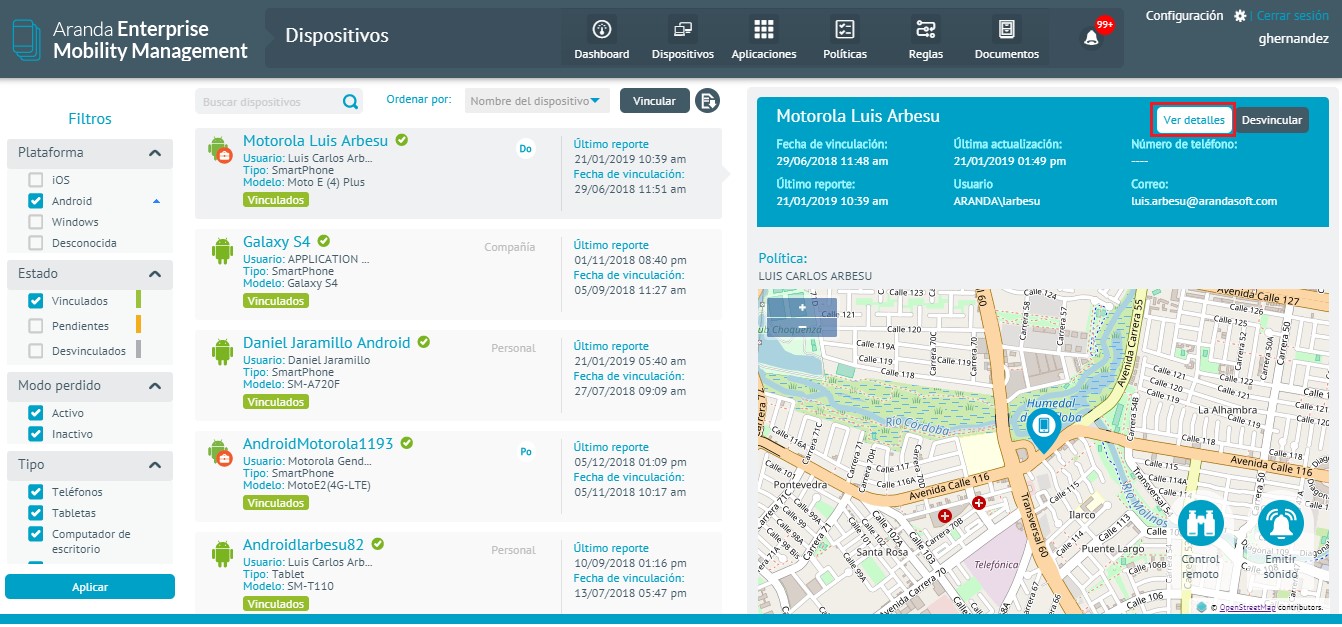Collapse the Plataforma filter section
Viewport: 1342px width, 627px height.
coord(155,153)
